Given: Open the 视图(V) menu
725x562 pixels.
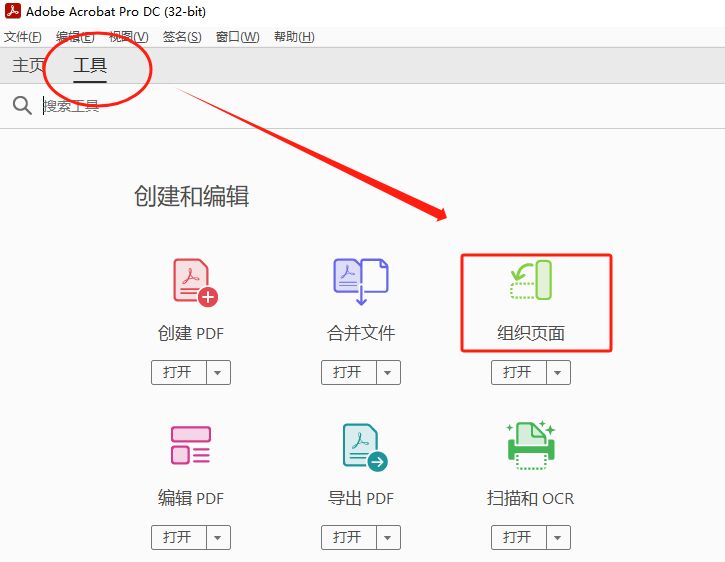Looking at the screenshot, I should (129, 37).
